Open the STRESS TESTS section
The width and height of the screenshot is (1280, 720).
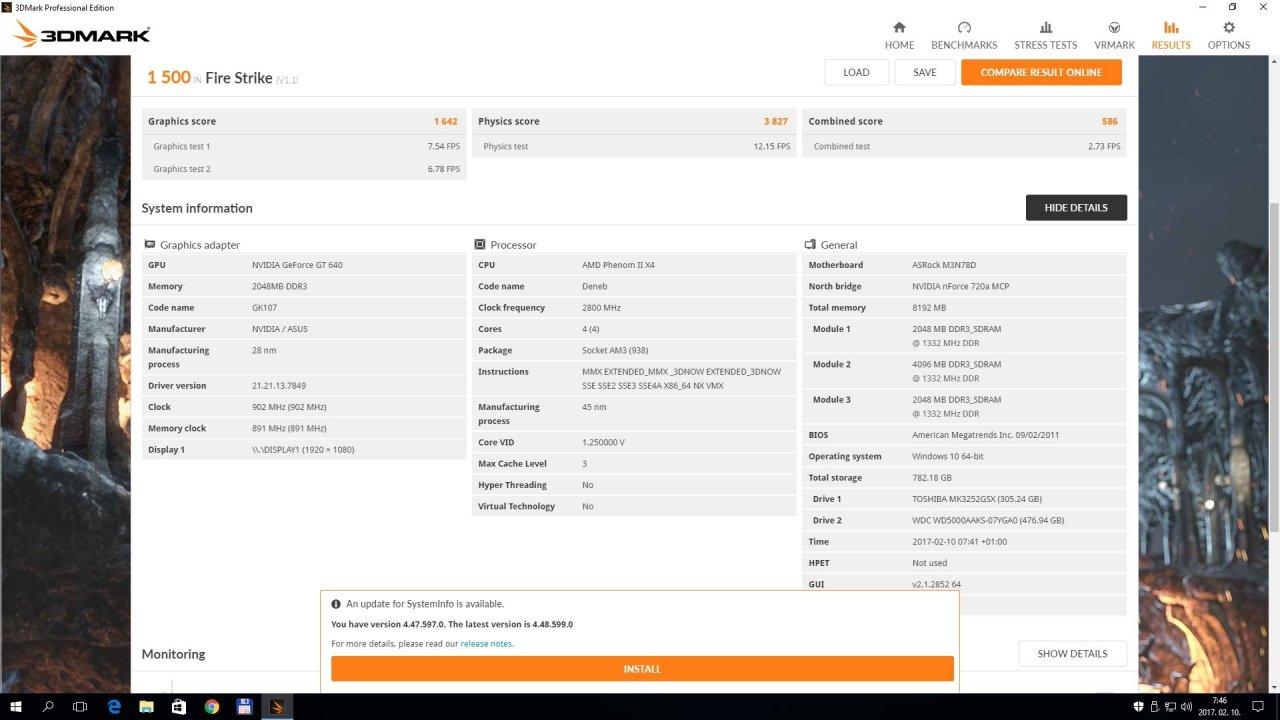point(1046,35)
